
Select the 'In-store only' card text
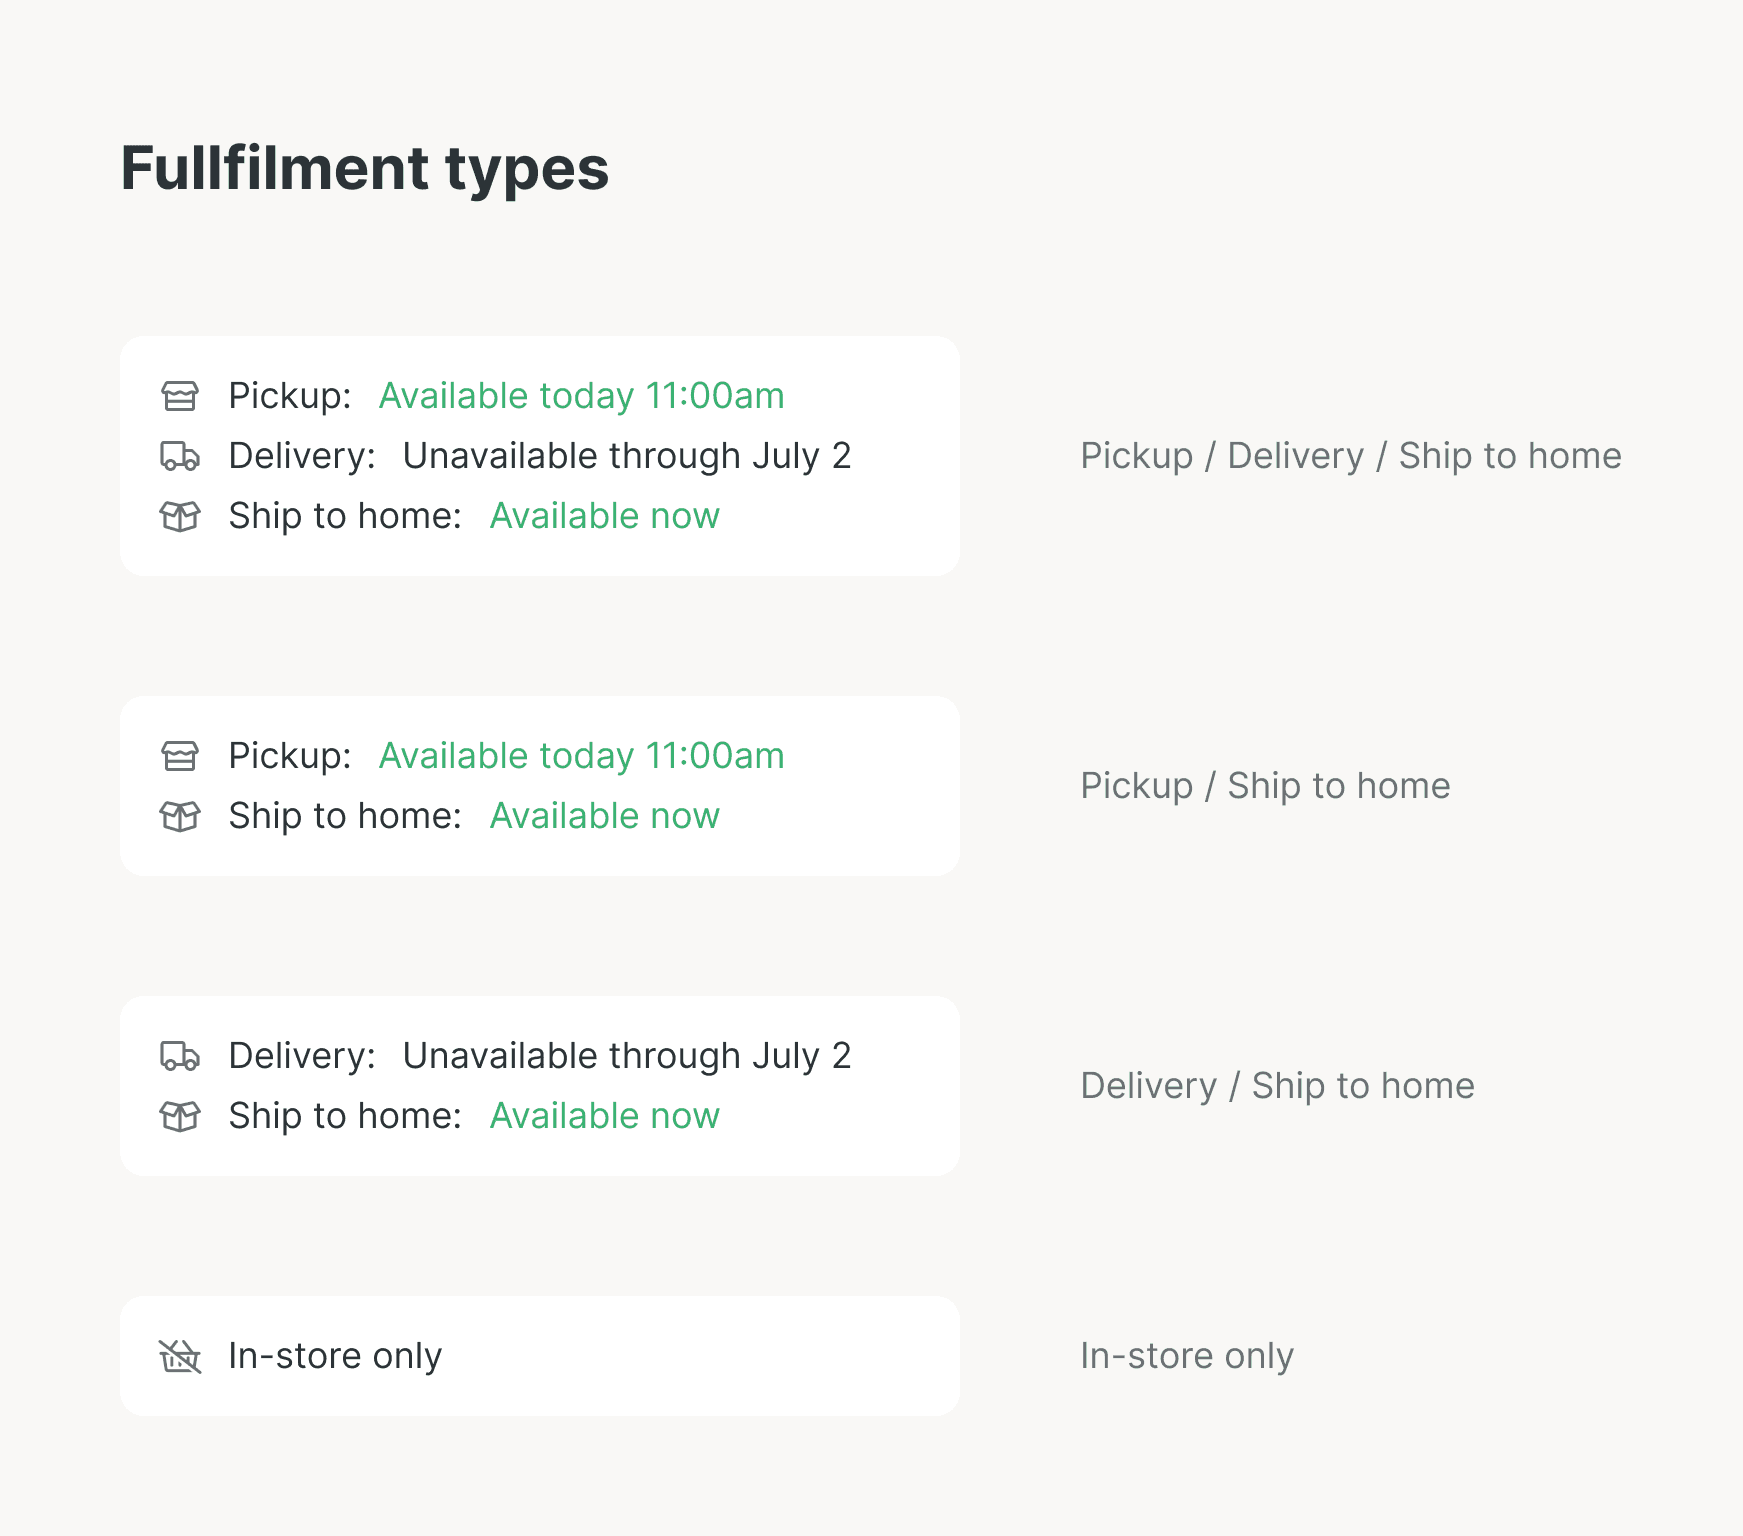[335, 1356]
